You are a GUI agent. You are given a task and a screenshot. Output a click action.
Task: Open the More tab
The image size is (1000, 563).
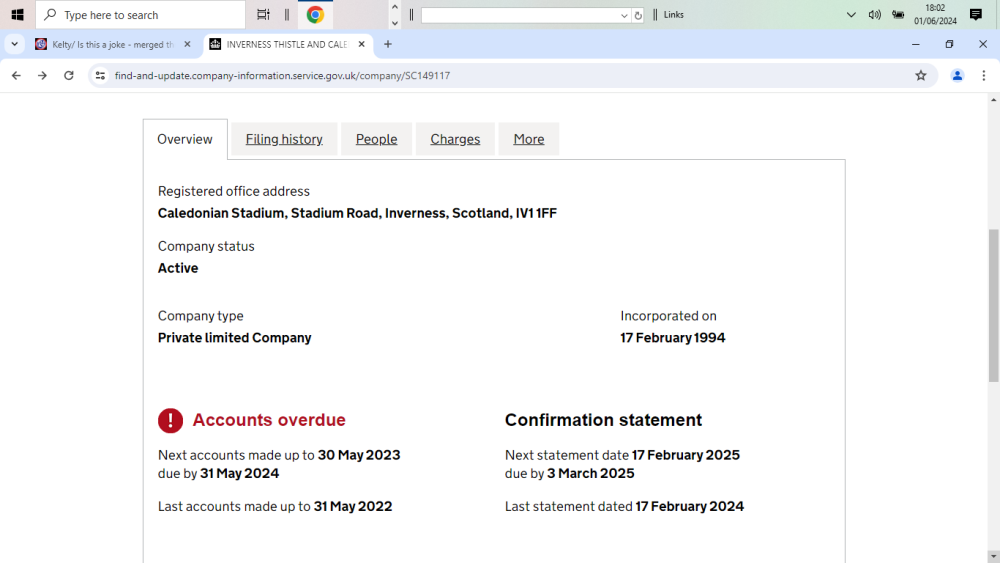click(x=529, y=139)
